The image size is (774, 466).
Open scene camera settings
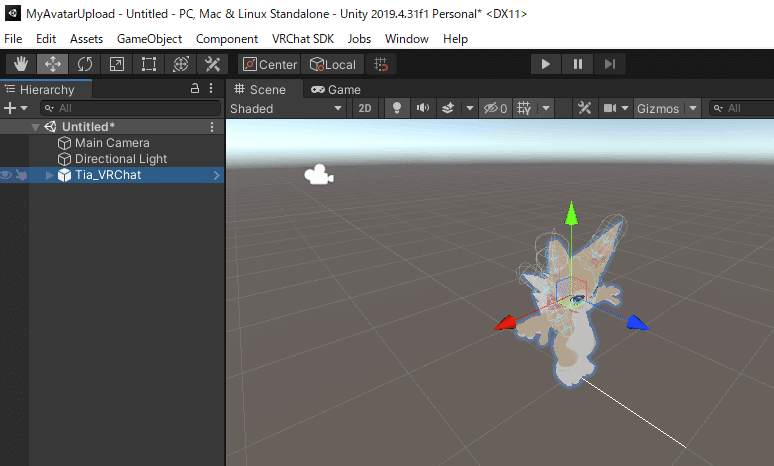610,109
